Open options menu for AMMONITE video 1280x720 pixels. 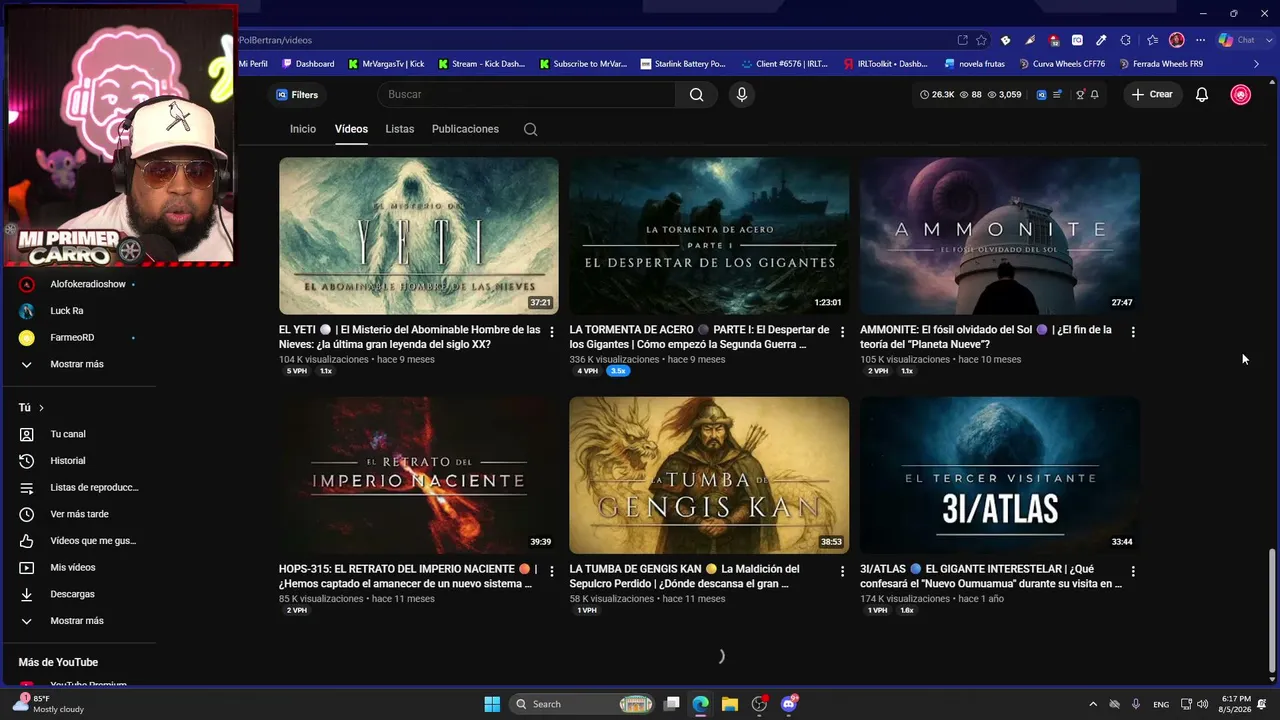click(x=1133, y=332)
